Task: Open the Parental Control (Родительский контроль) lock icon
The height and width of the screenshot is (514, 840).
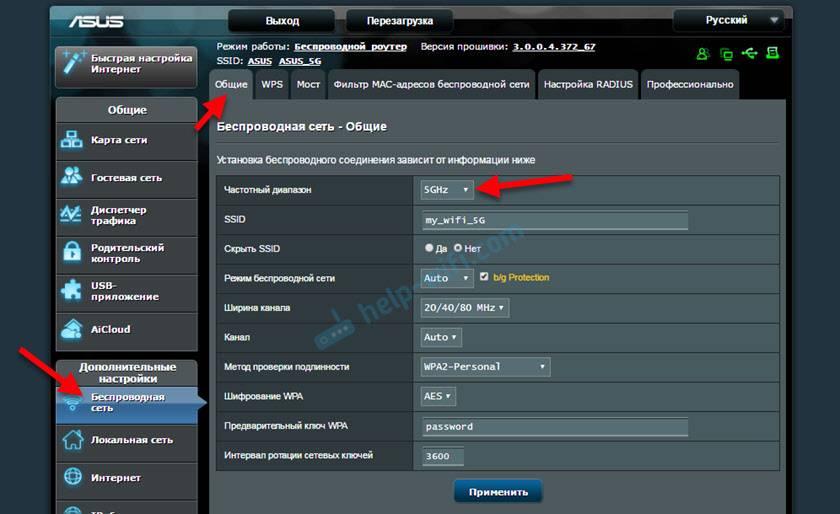Action: point(72,253)
